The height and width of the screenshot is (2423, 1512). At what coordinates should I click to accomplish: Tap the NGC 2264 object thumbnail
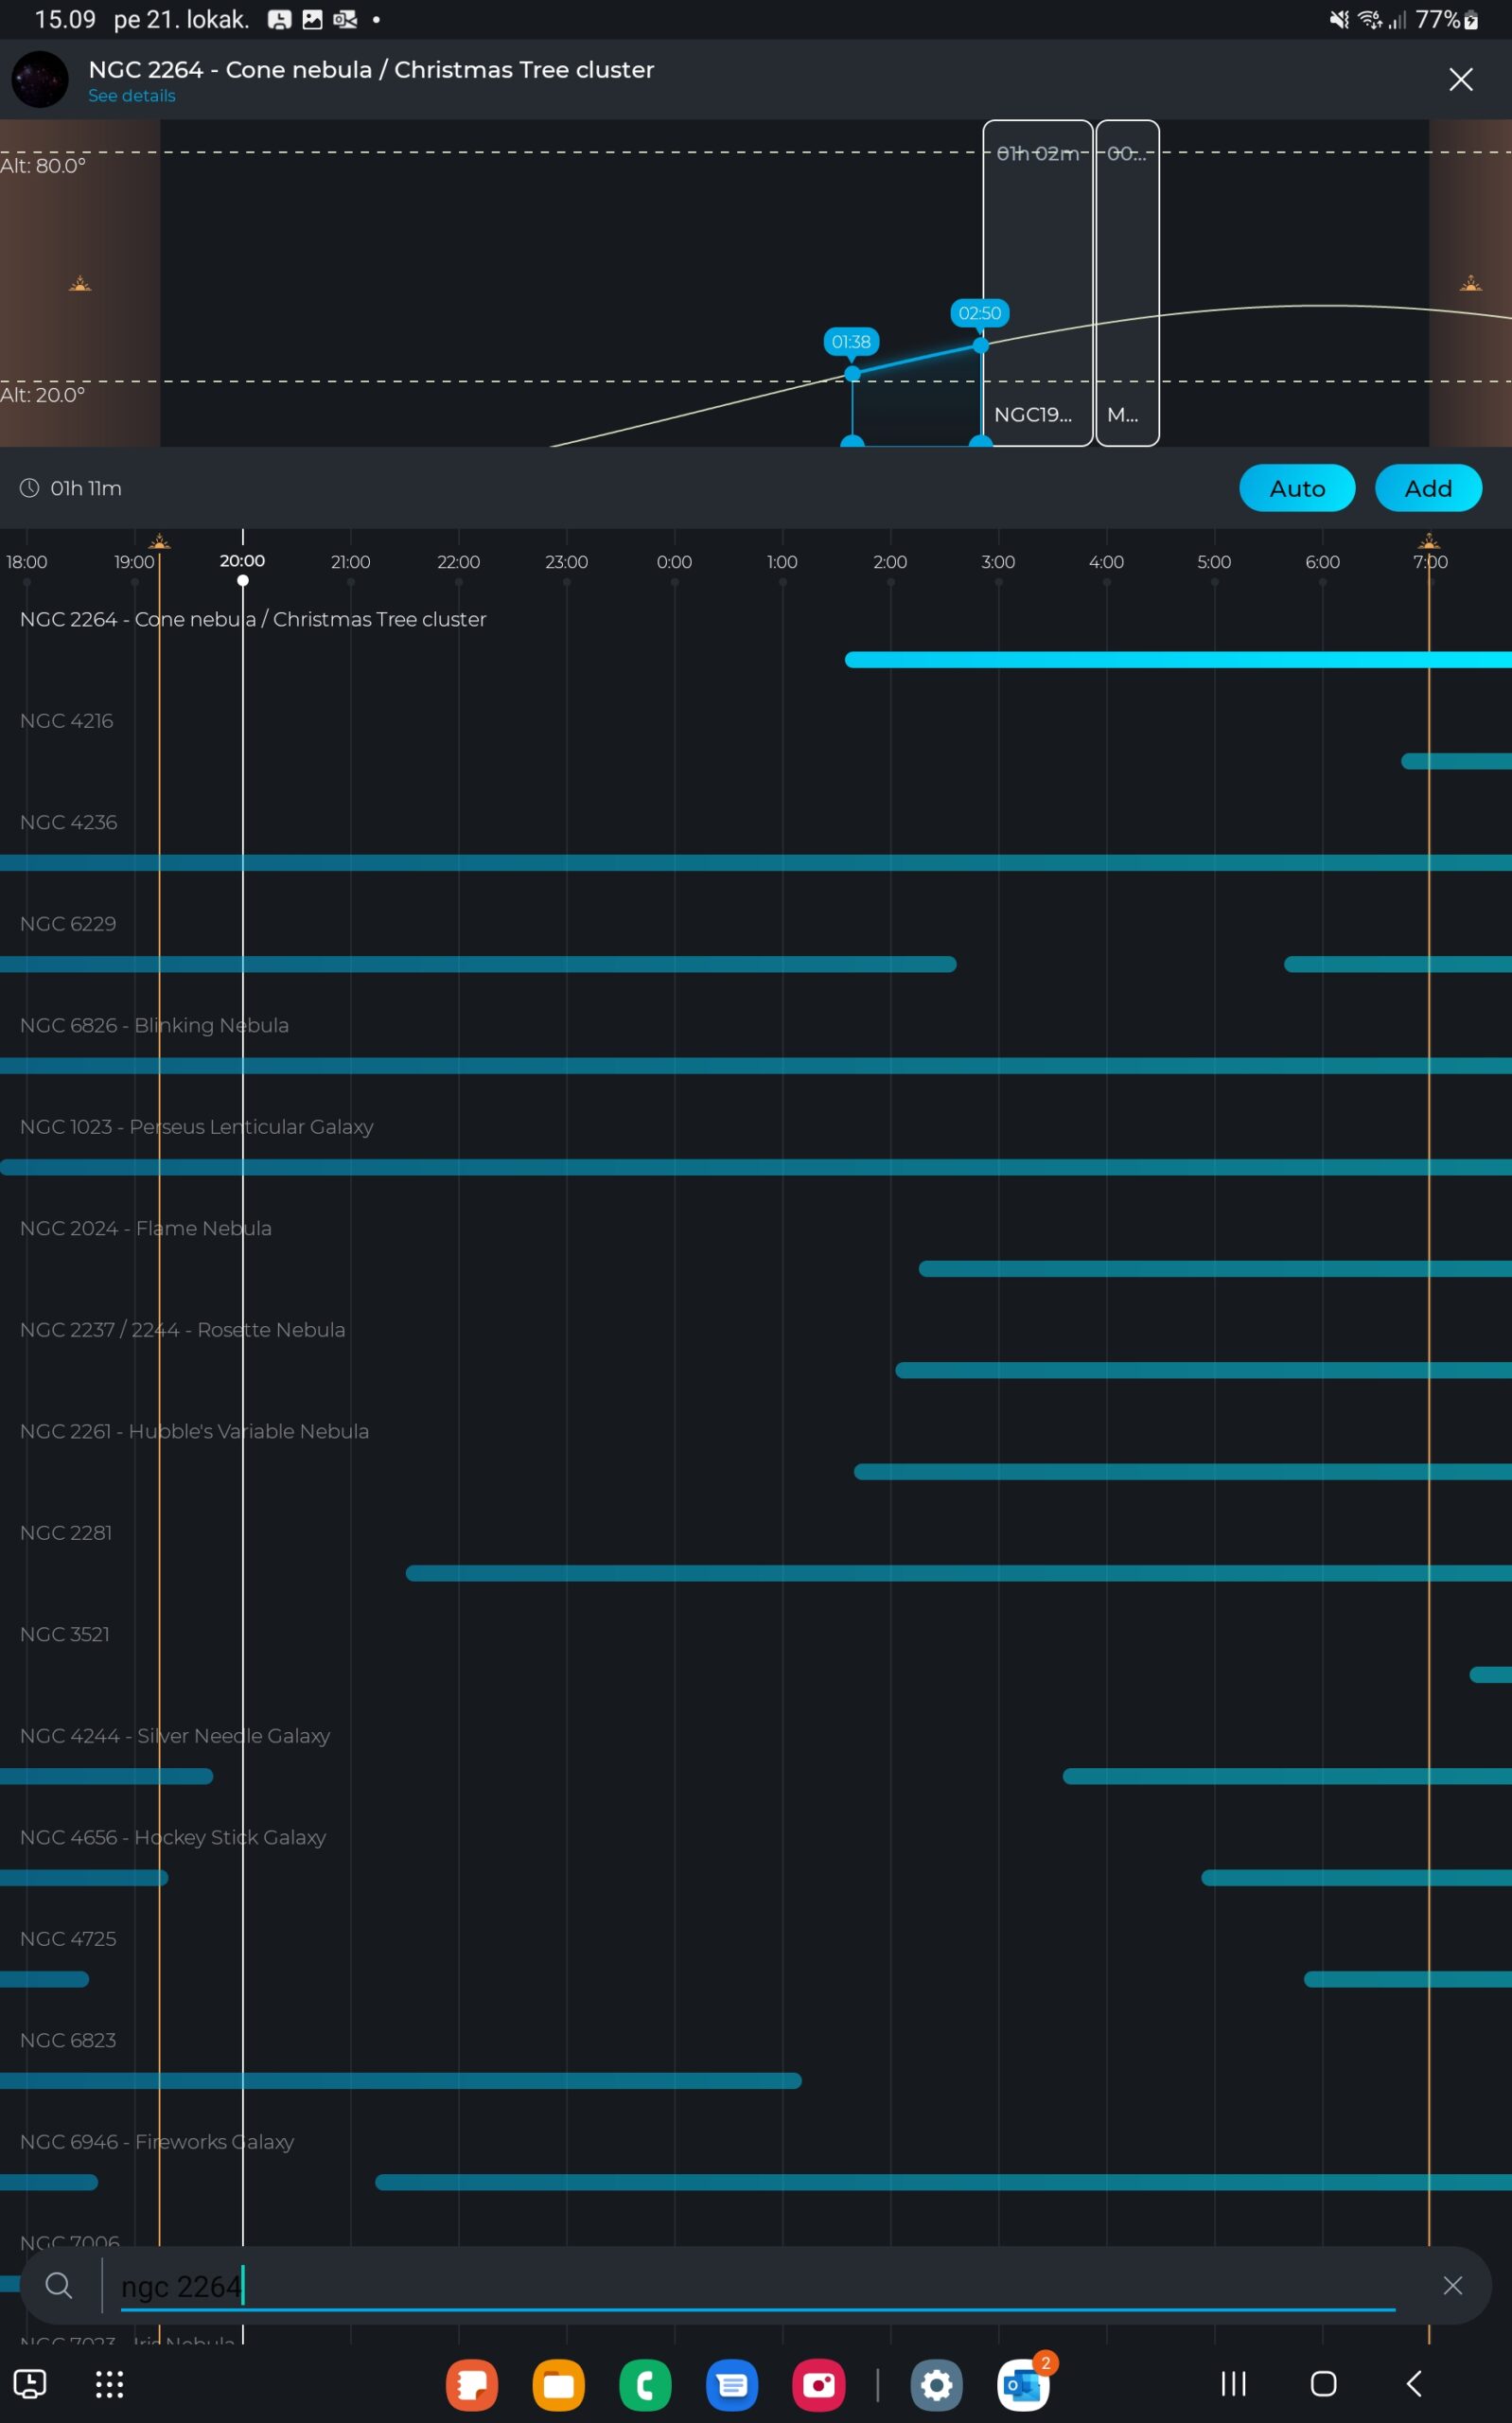coord(40,79)
